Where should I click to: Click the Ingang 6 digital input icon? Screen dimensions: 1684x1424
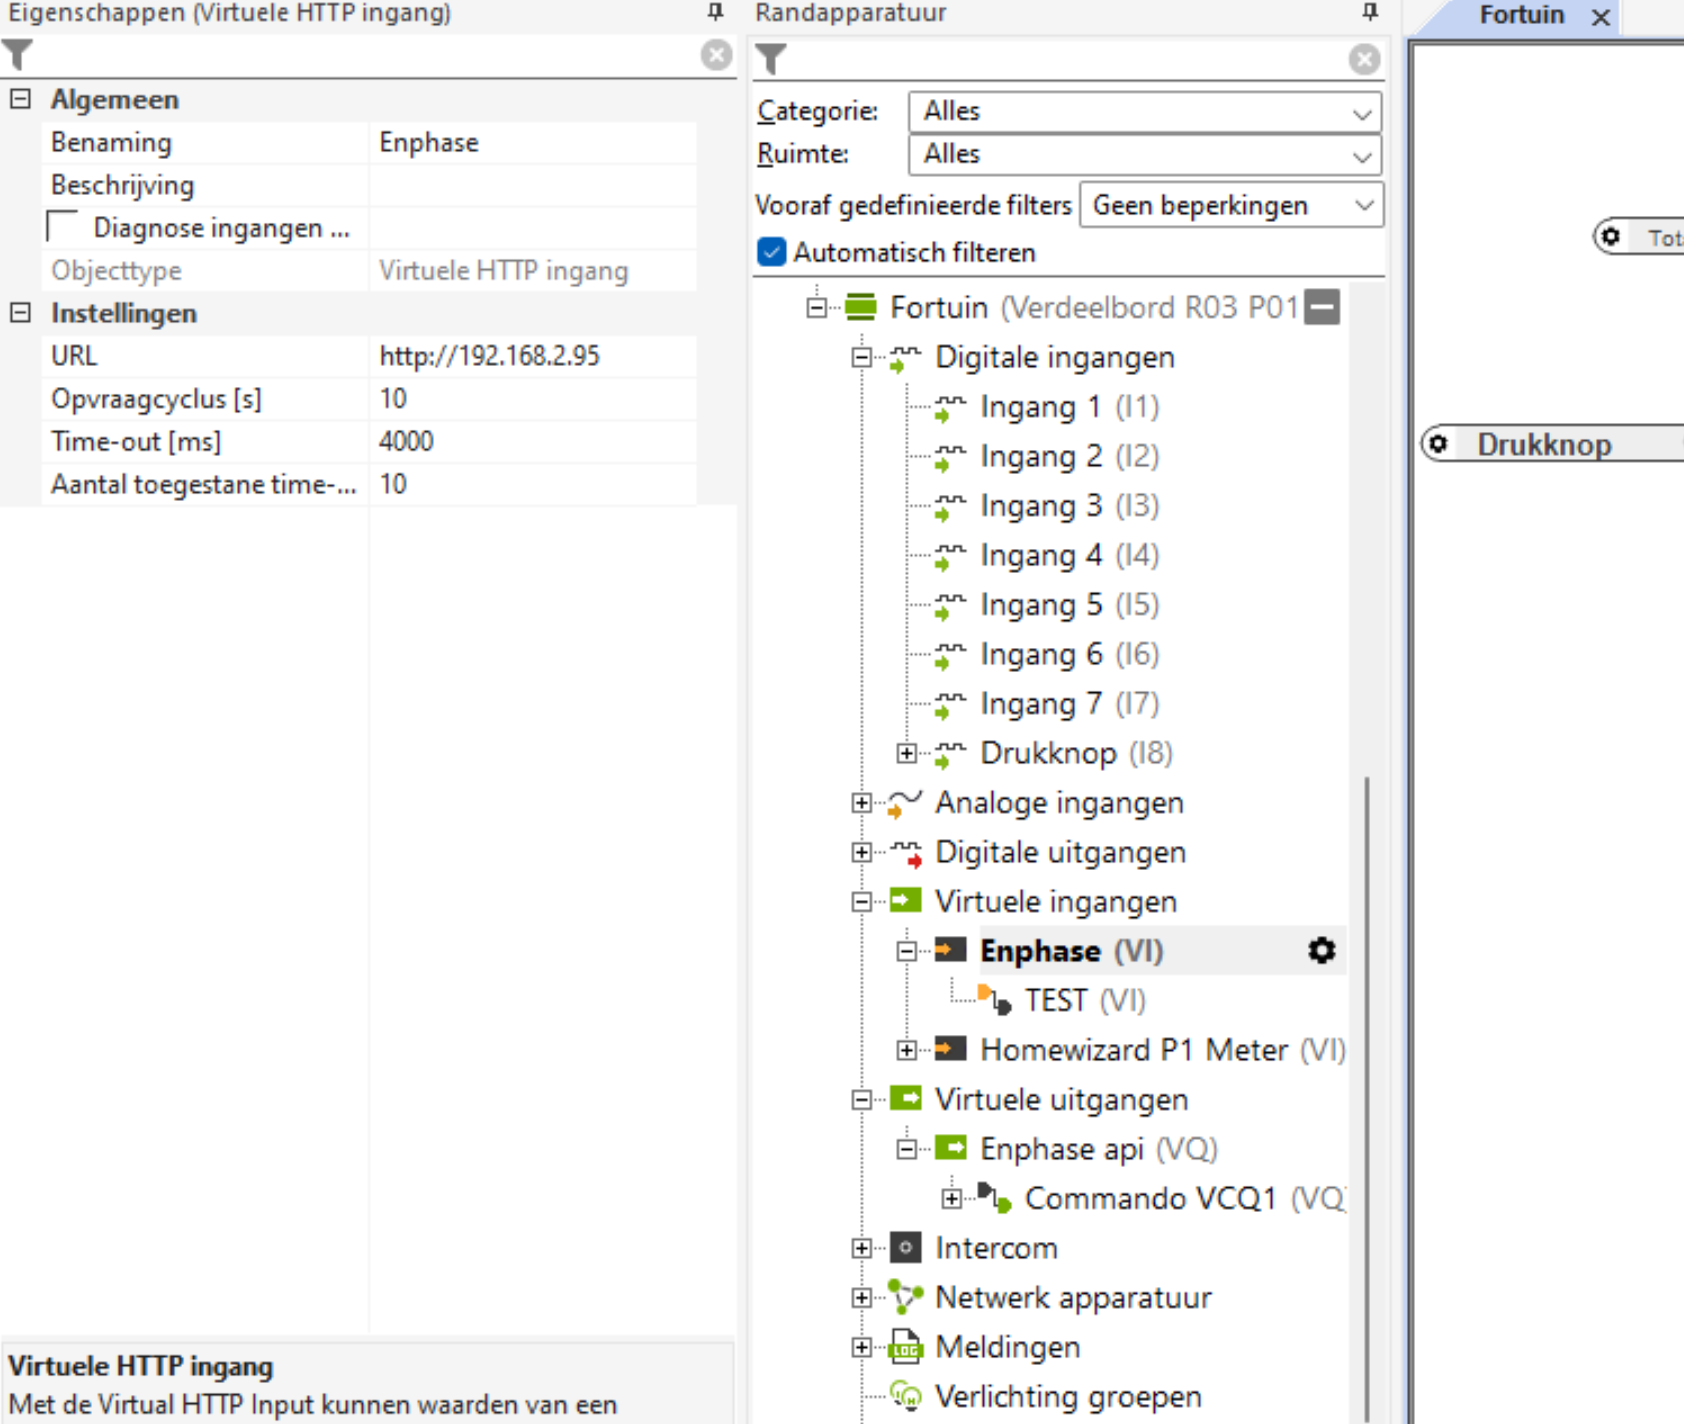click(x=949, y=656)
